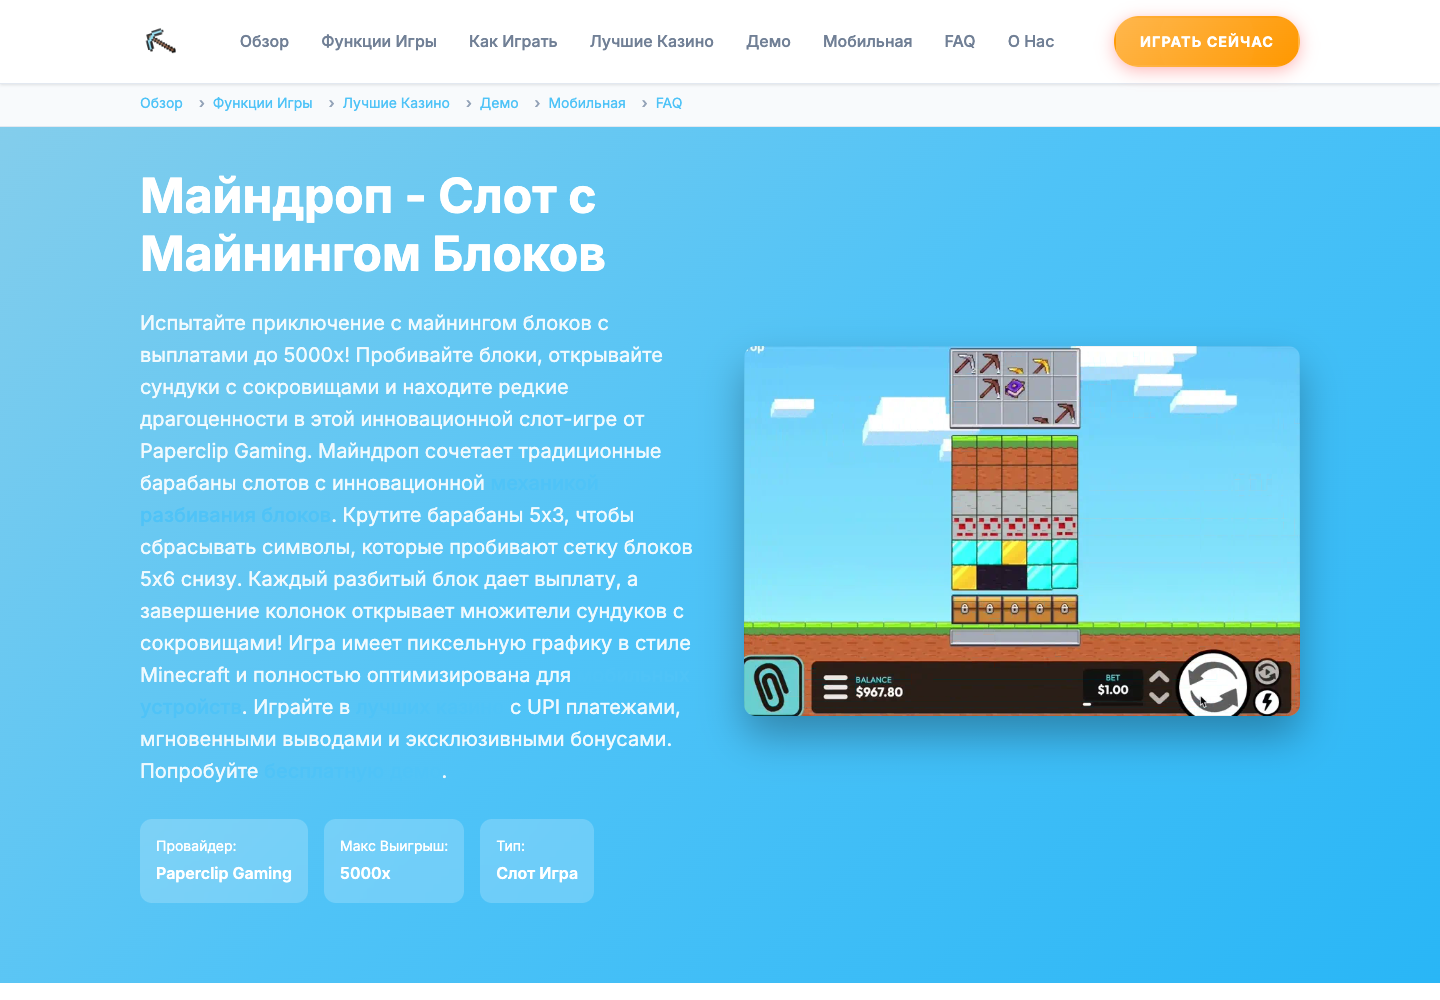Open the Обзор nav menu item
Screen dimensions: 1440x1000
264,41
